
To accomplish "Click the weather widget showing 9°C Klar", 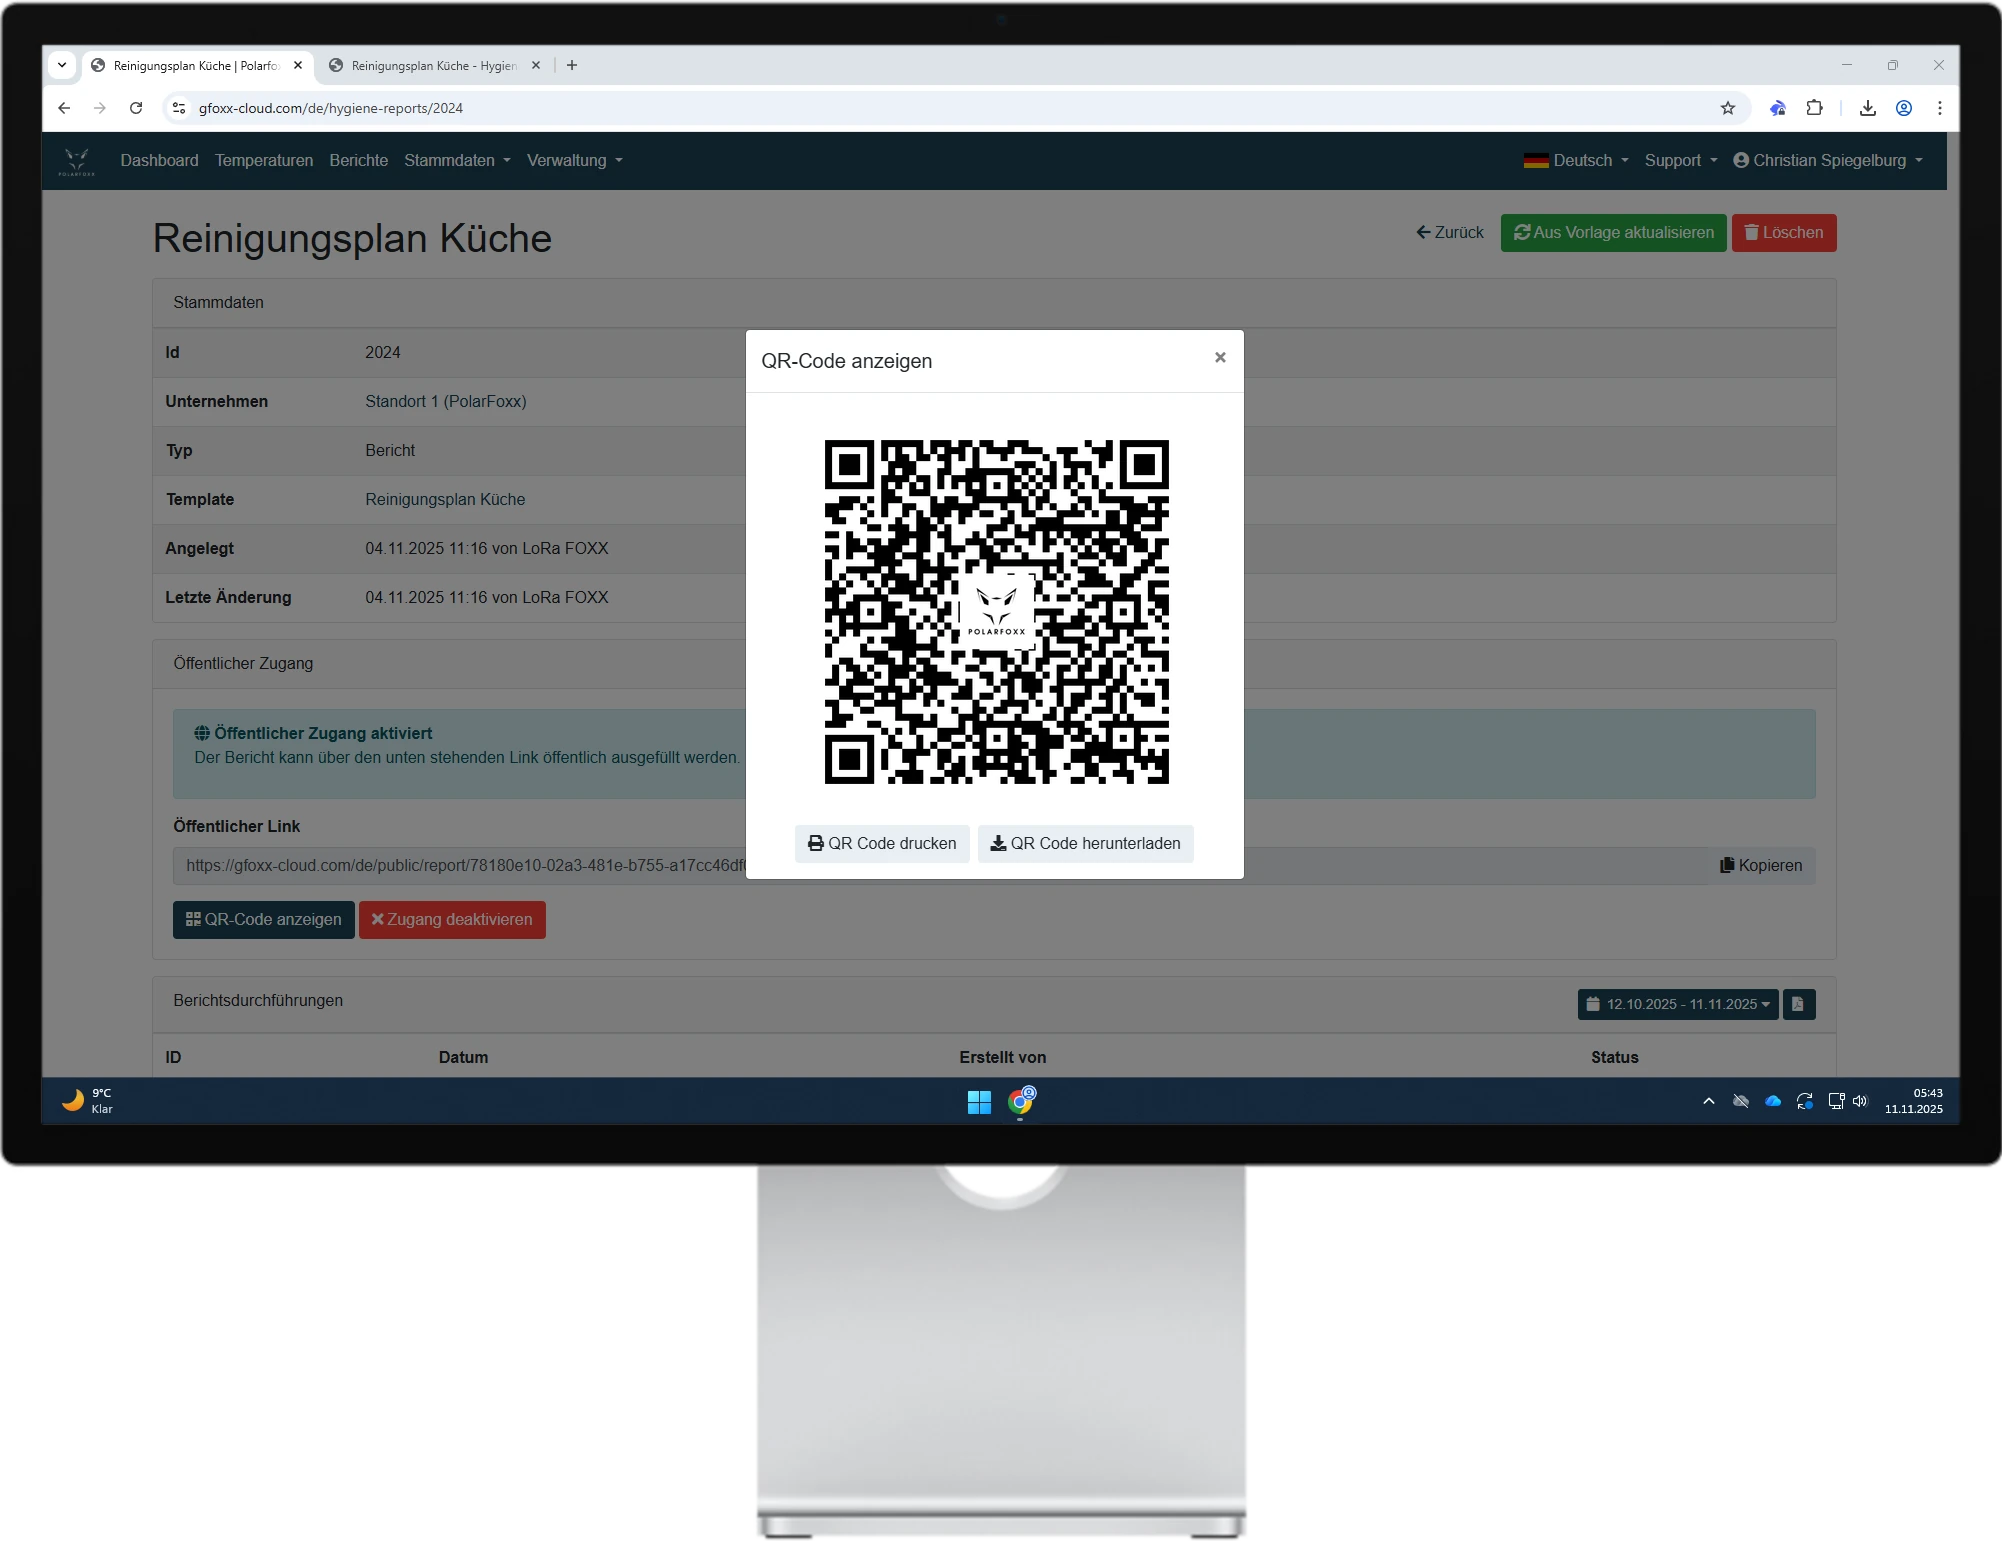I will [88, 1101].
